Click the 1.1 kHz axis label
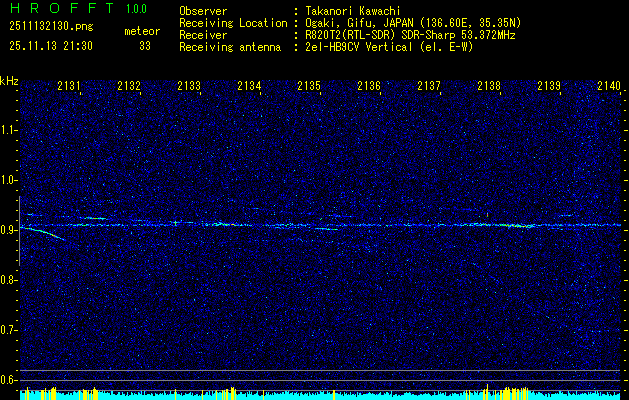Screen dimensions: 629x400 point(8,130)
